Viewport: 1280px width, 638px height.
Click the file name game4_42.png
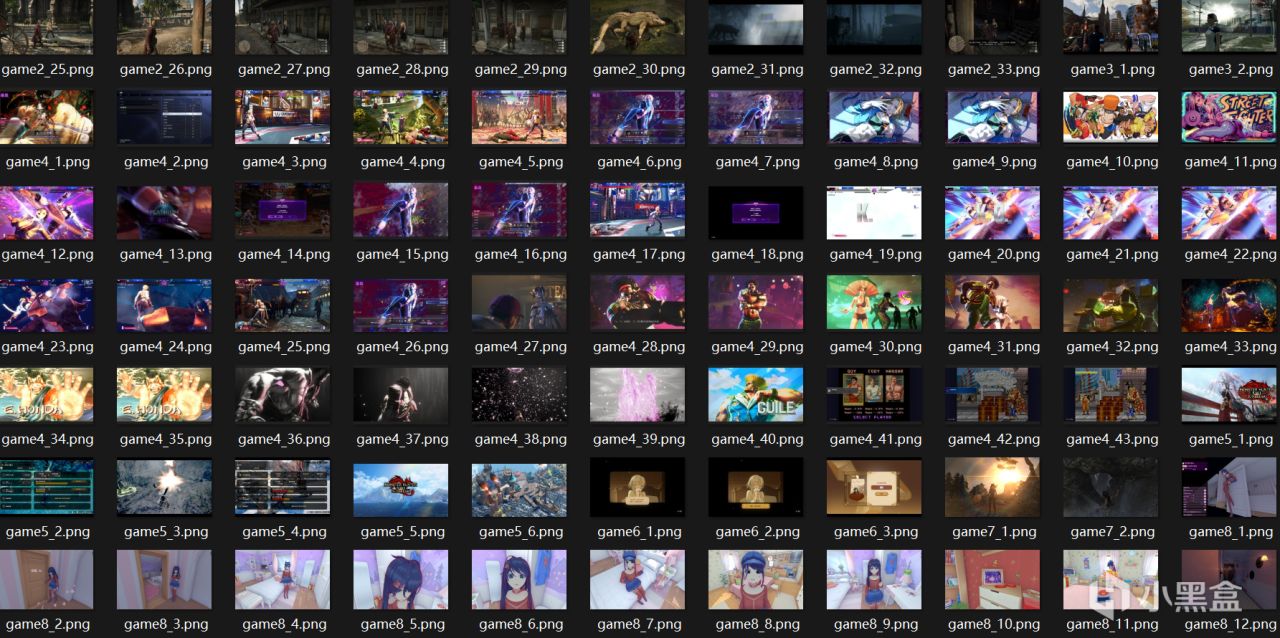994,439
